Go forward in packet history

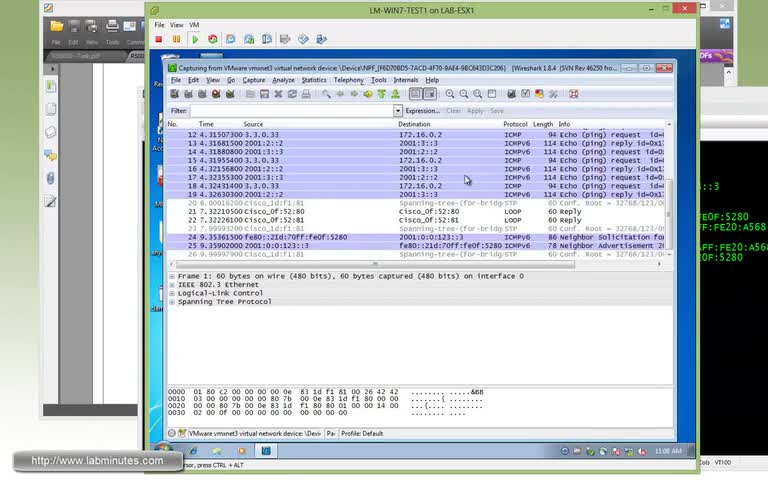354,94
